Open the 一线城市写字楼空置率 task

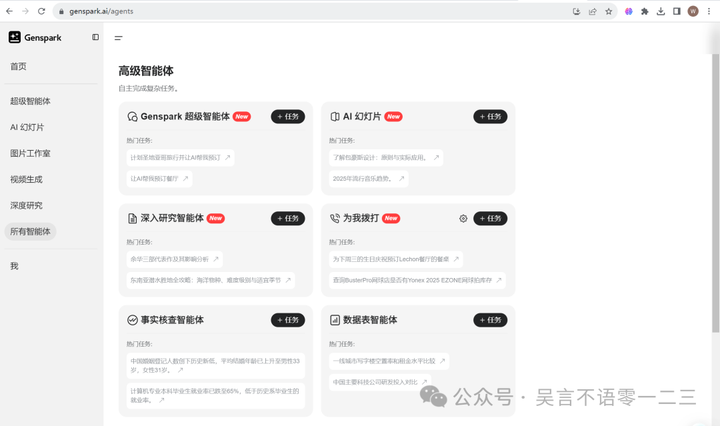(x=389, y=361)
